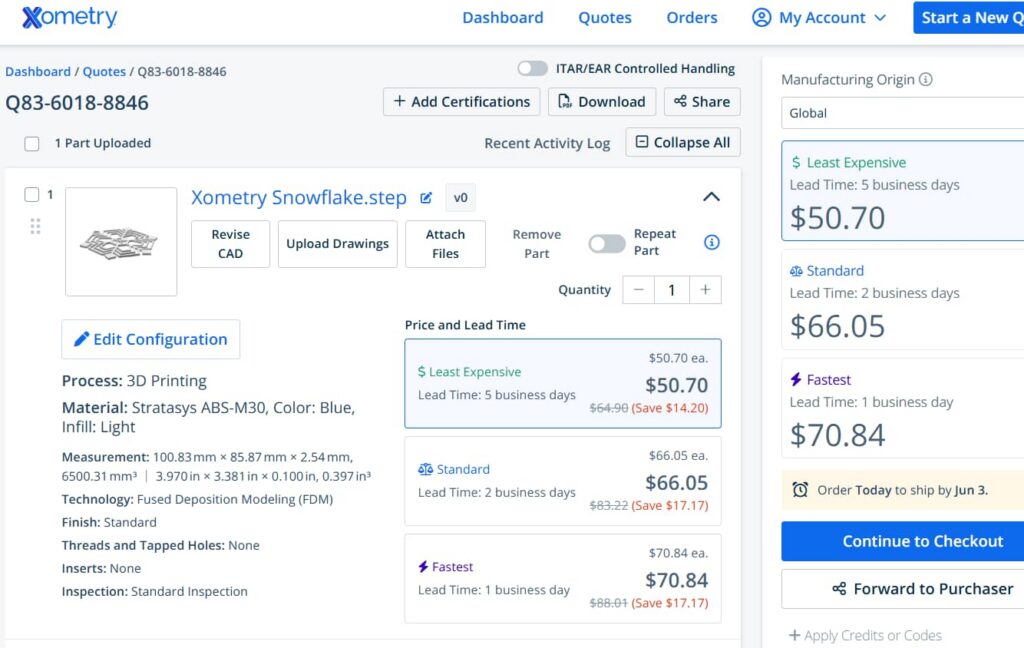
Task: Click Continue to Checkout
Action: 903,542
